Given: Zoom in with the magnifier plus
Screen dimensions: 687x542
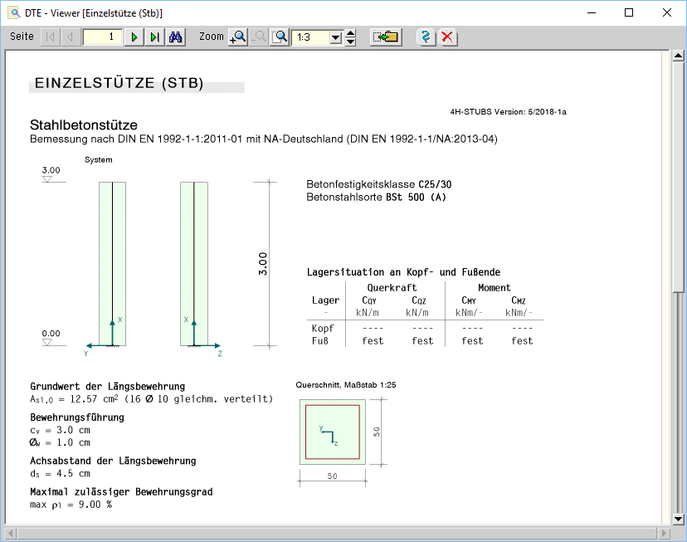Looking at the screenshot, I should [x=238, y=37].
